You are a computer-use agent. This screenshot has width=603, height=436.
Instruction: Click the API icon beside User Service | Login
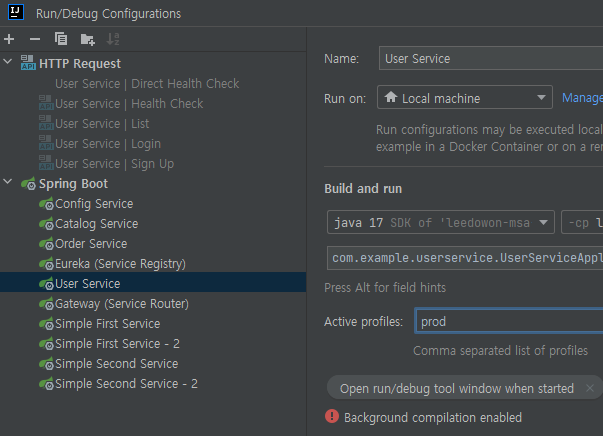point(46,143)
